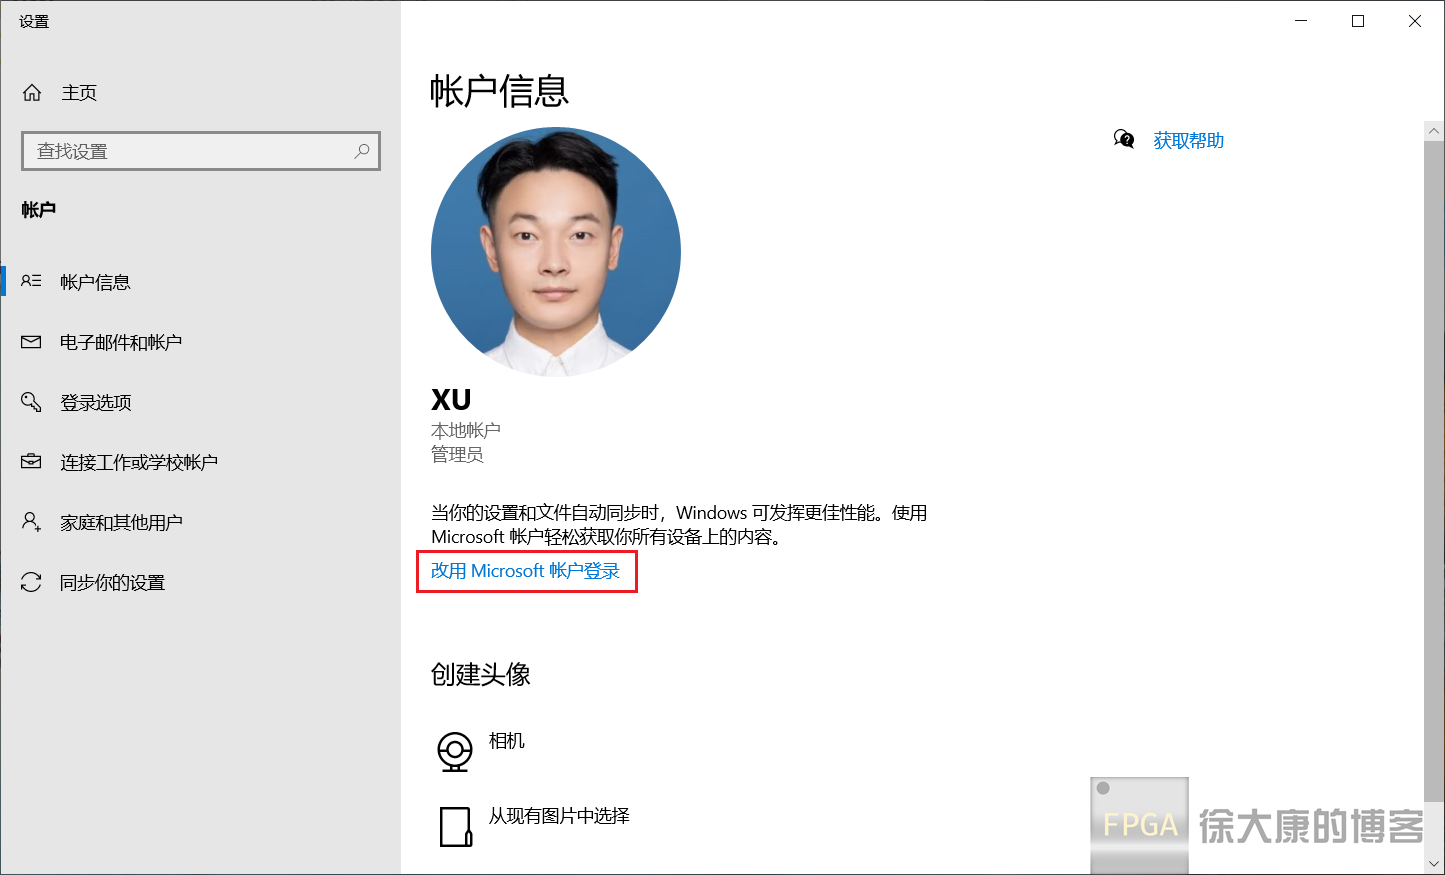Click the 帐户 sidebar section heading

point(39,210)
